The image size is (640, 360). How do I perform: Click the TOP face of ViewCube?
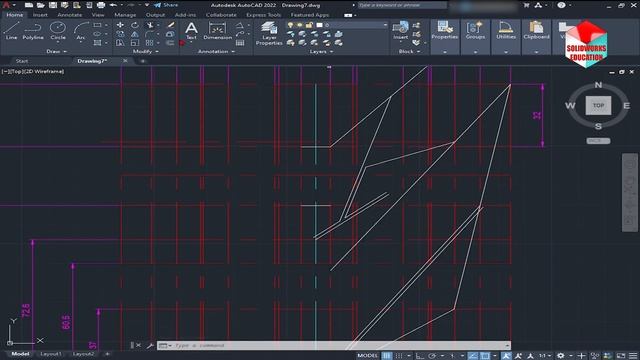pyautogui.click(x=598, y=105)
